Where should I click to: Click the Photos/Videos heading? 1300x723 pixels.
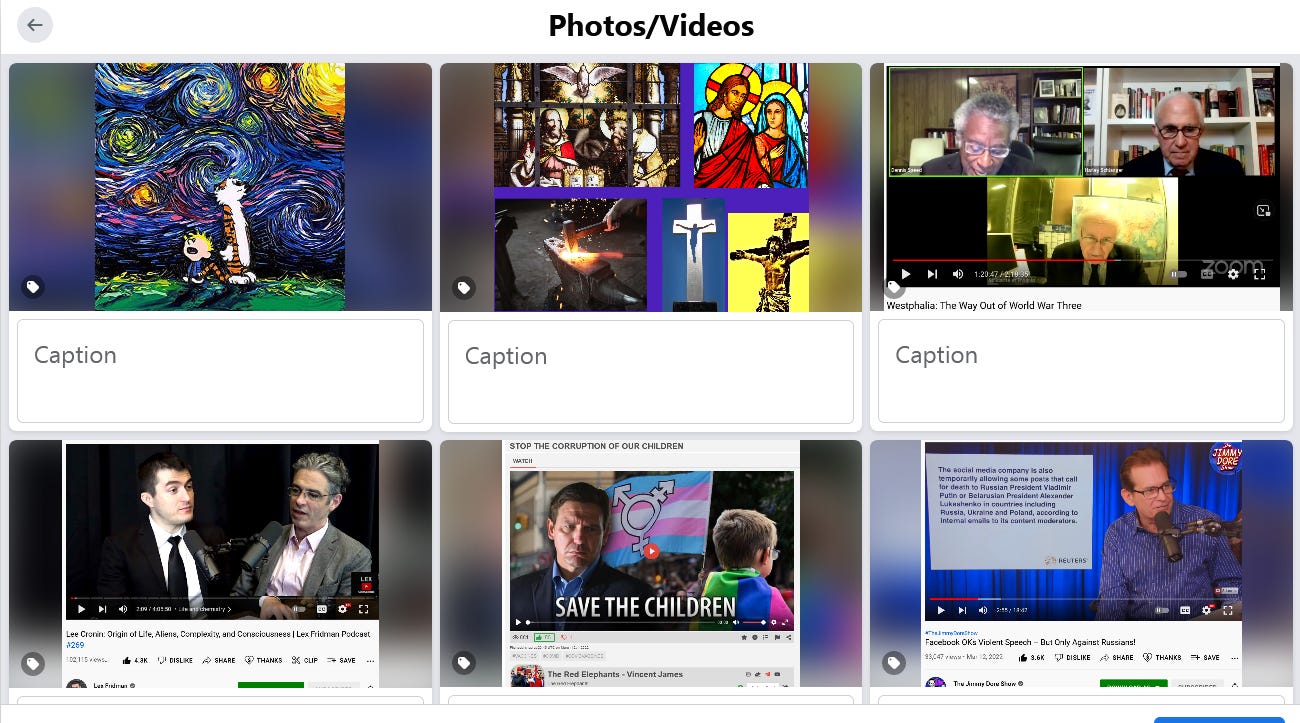(x=651, y=25)
